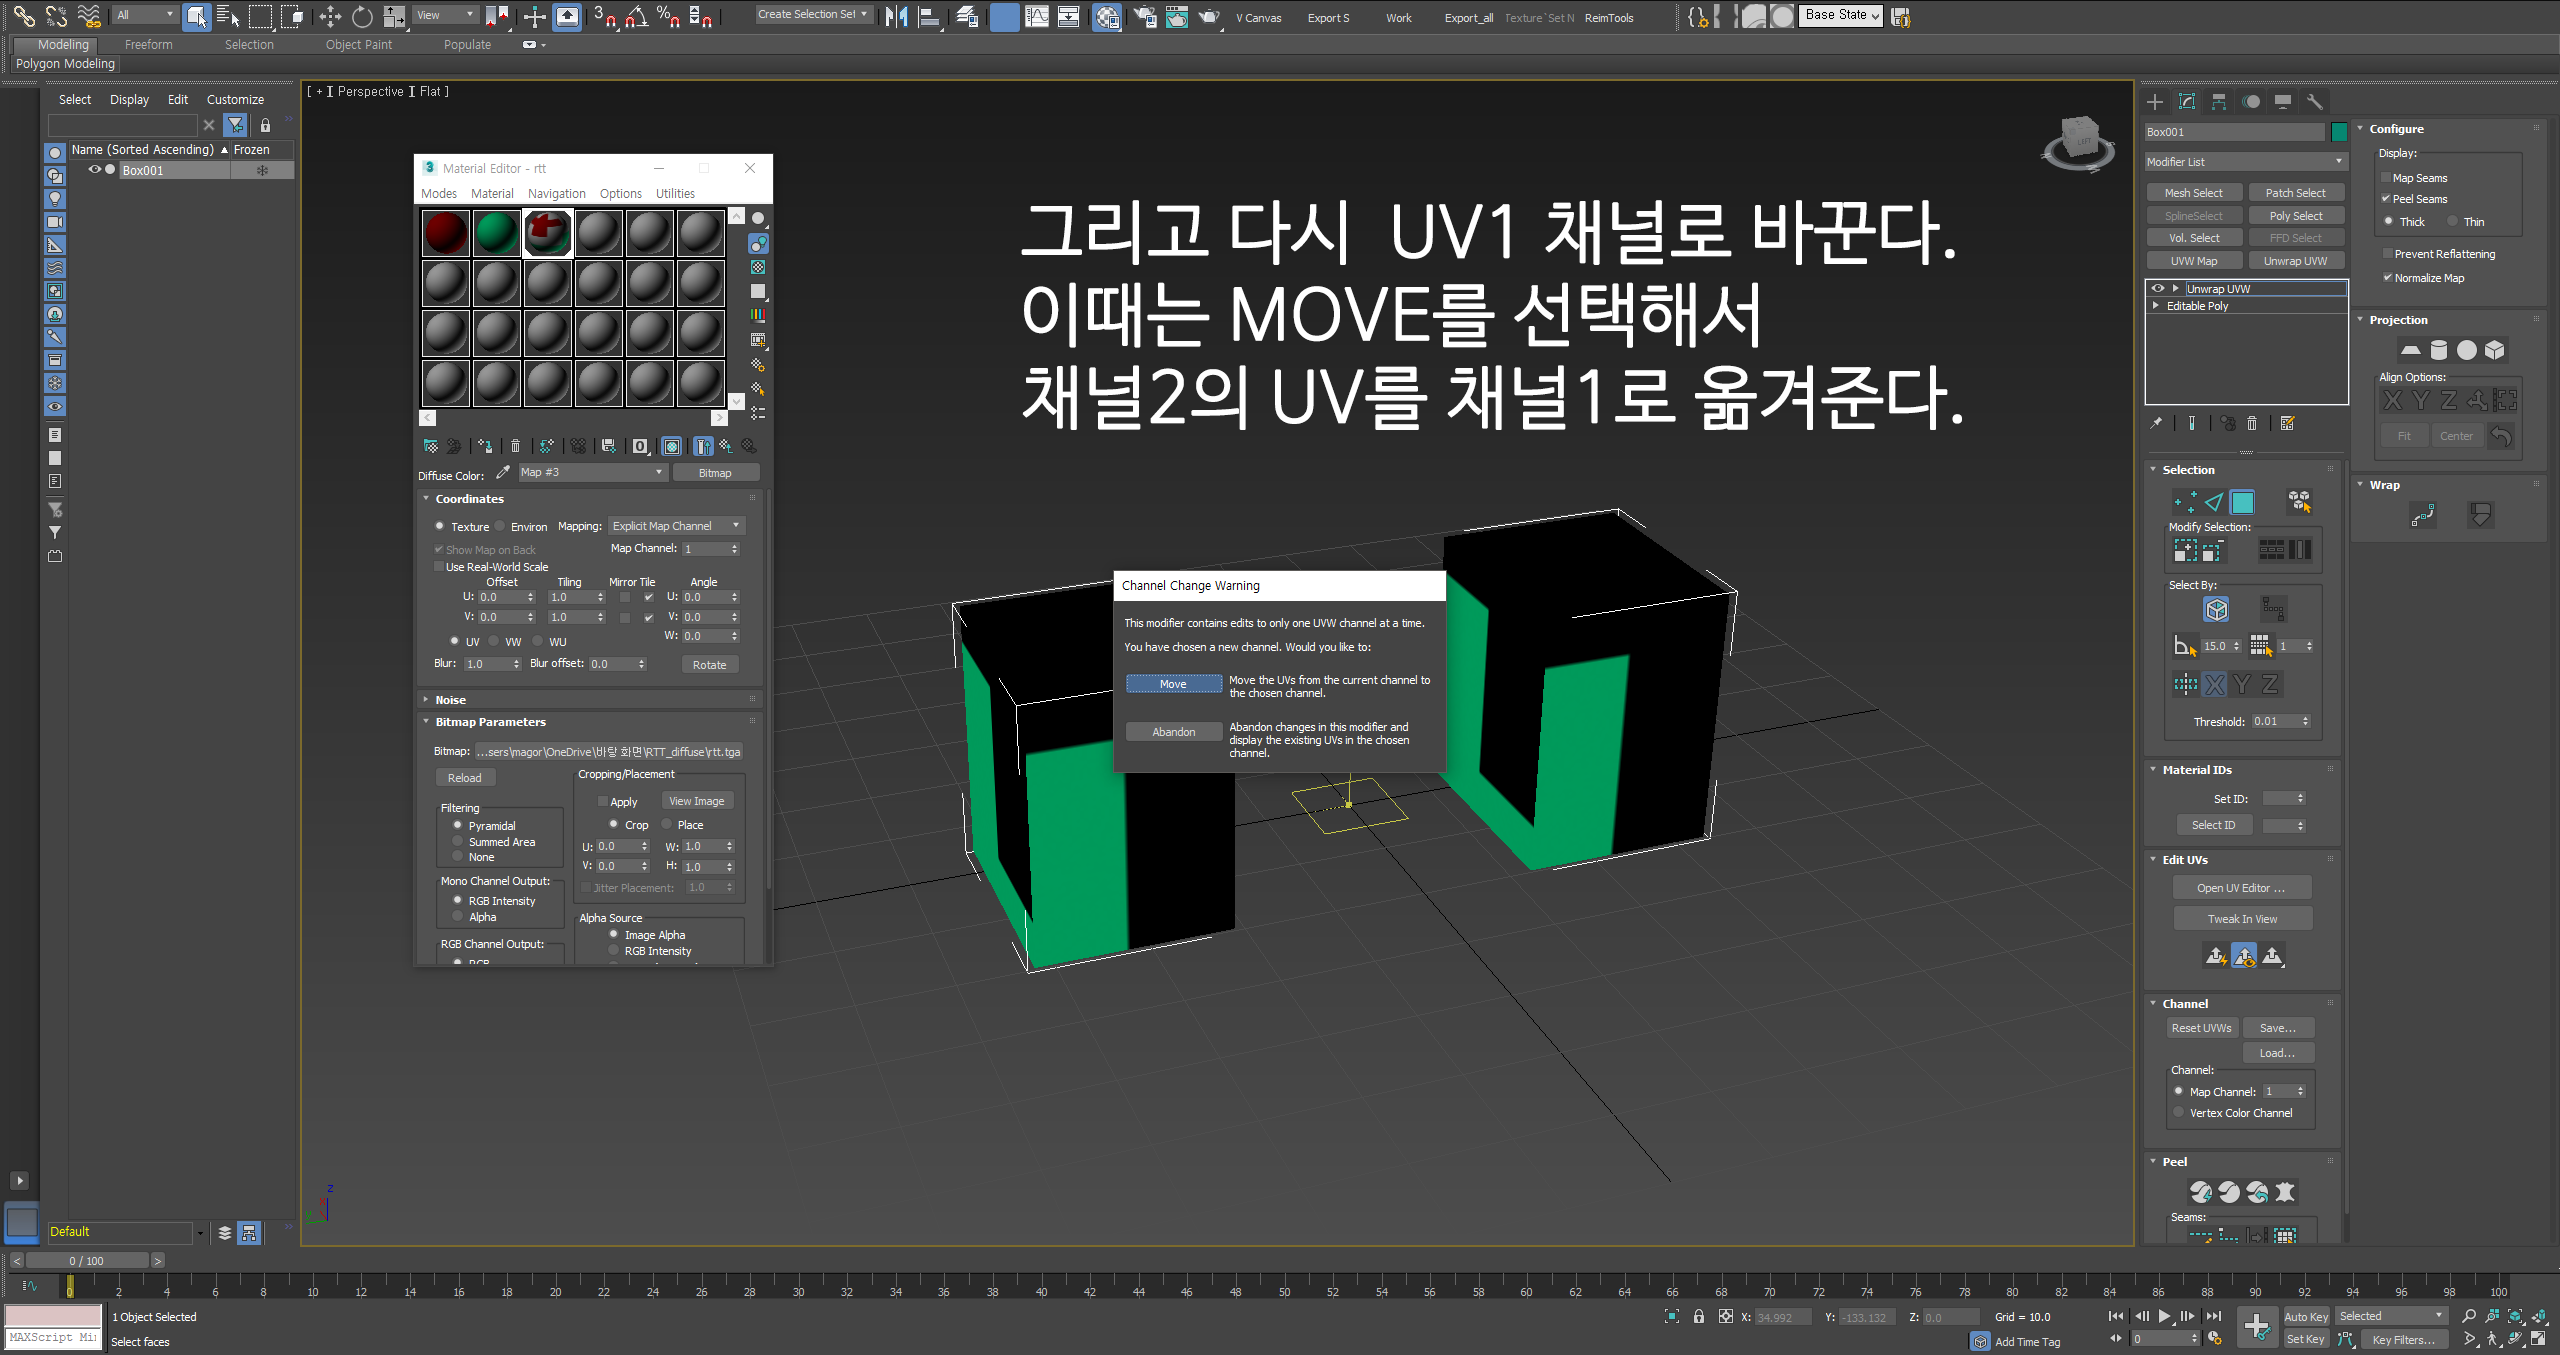Switch to the Freeform ribbon tab
The width and height of the screenshot is (2560, 1355).
(148, 45)
